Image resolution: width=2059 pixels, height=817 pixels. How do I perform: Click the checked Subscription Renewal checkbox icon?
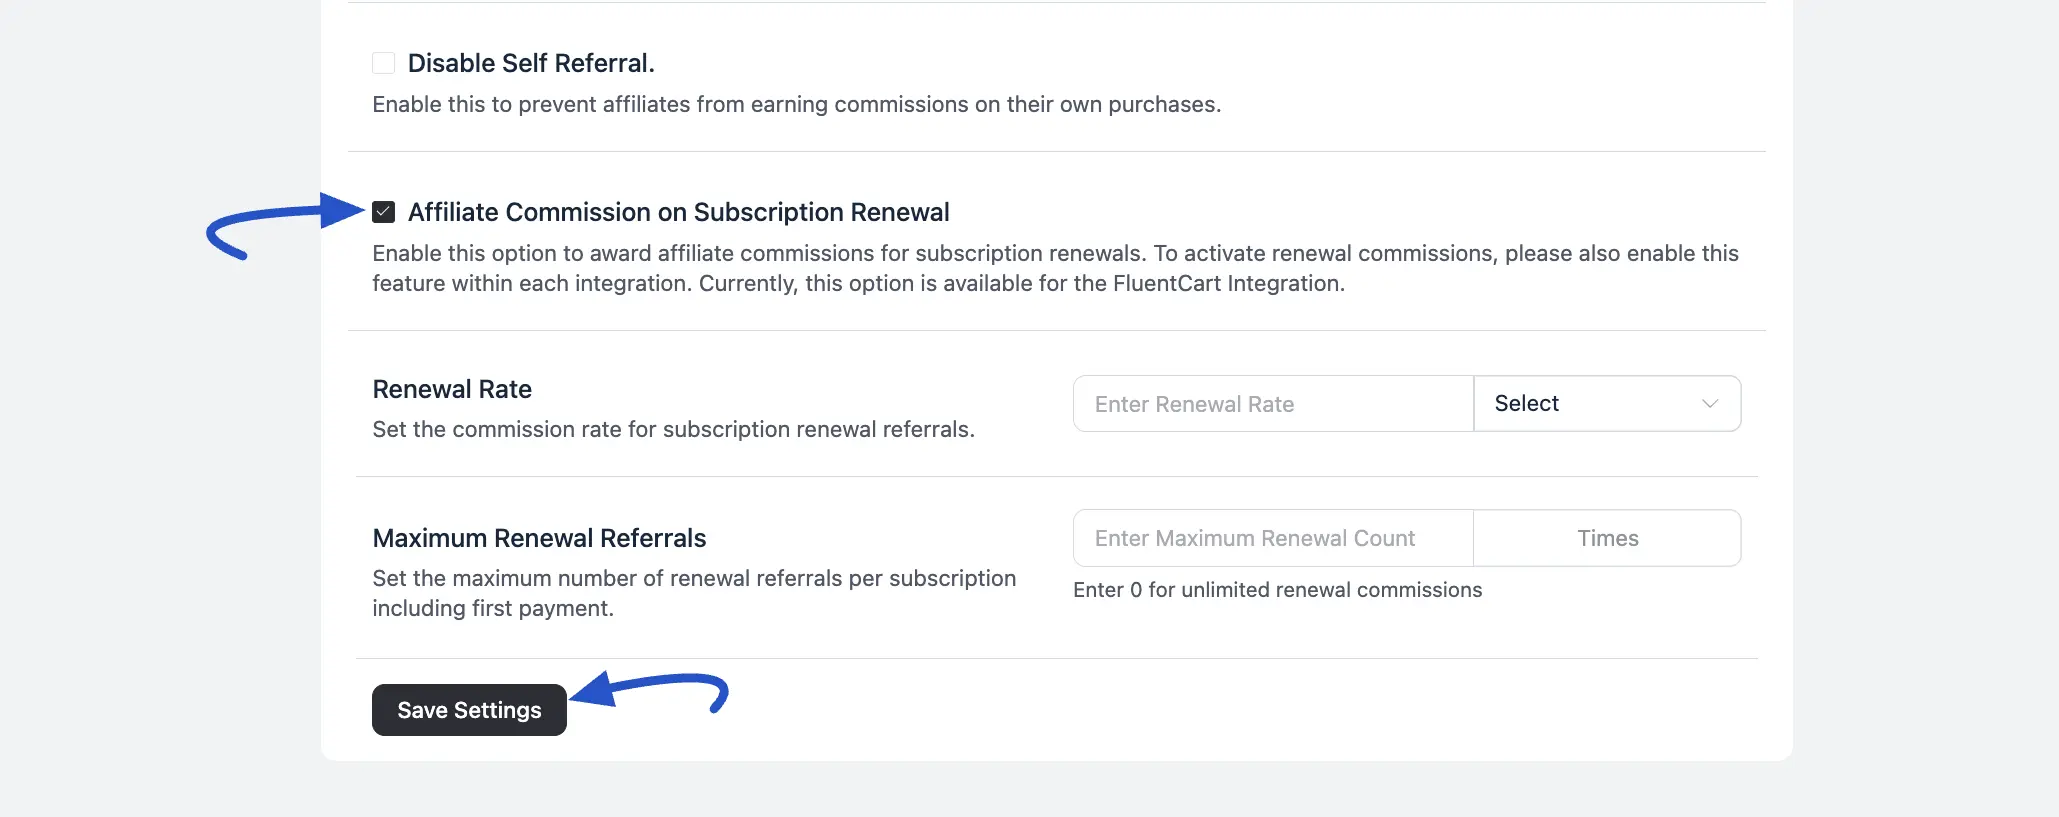(384, 212)
